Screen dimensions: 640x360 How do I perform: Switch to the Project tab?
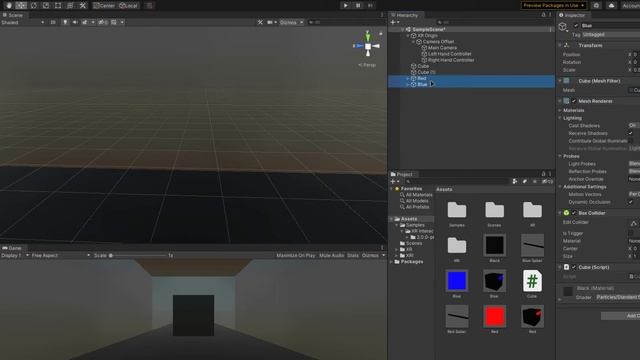tap(402, 174)
